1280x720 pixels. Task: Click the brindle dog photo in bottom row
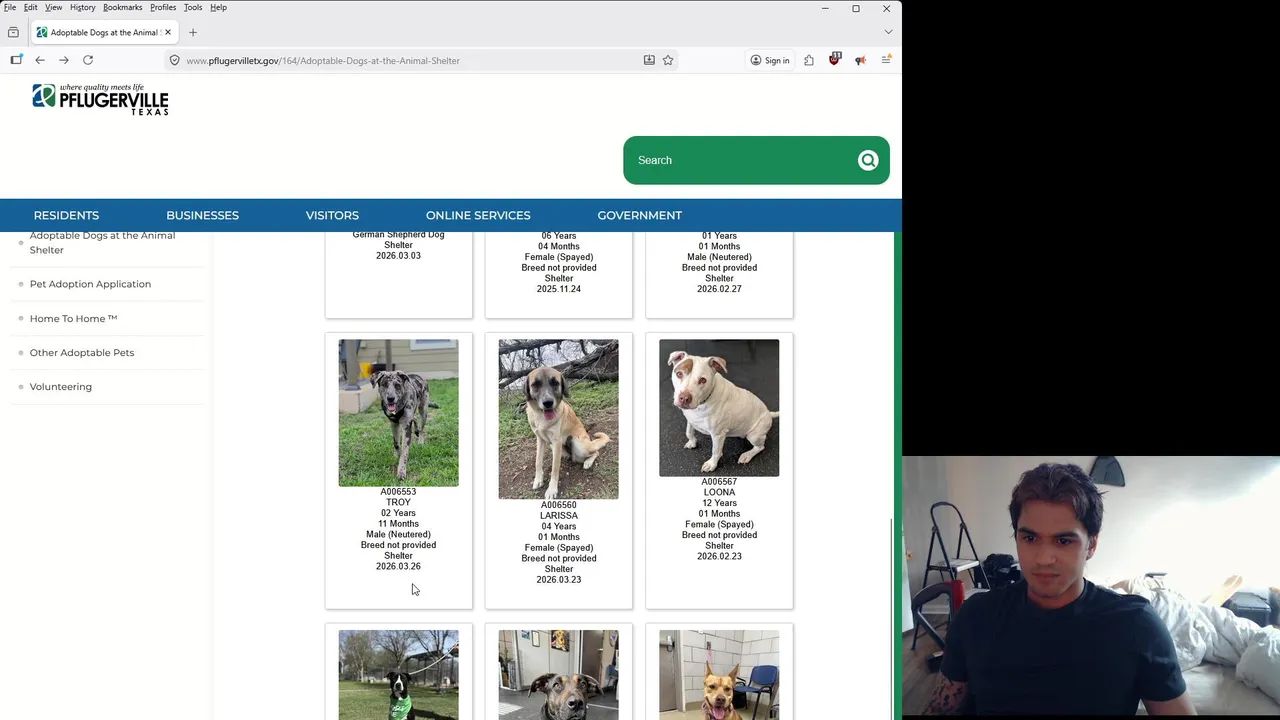(x=559, y=675)
